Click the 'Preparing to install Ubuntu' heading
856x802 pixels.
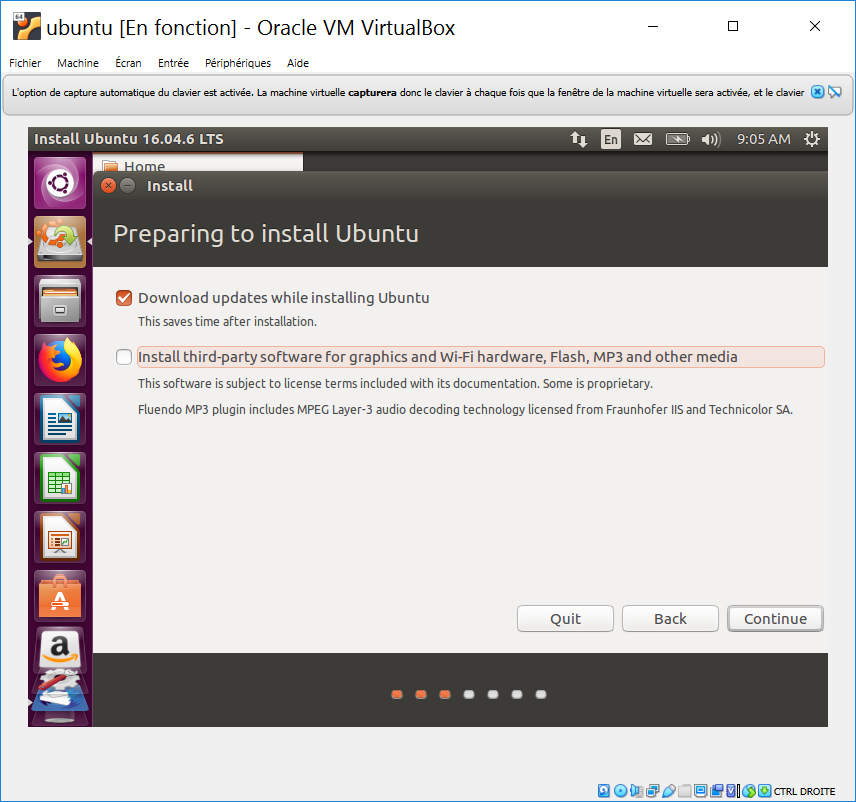click(x=266, y=234)
